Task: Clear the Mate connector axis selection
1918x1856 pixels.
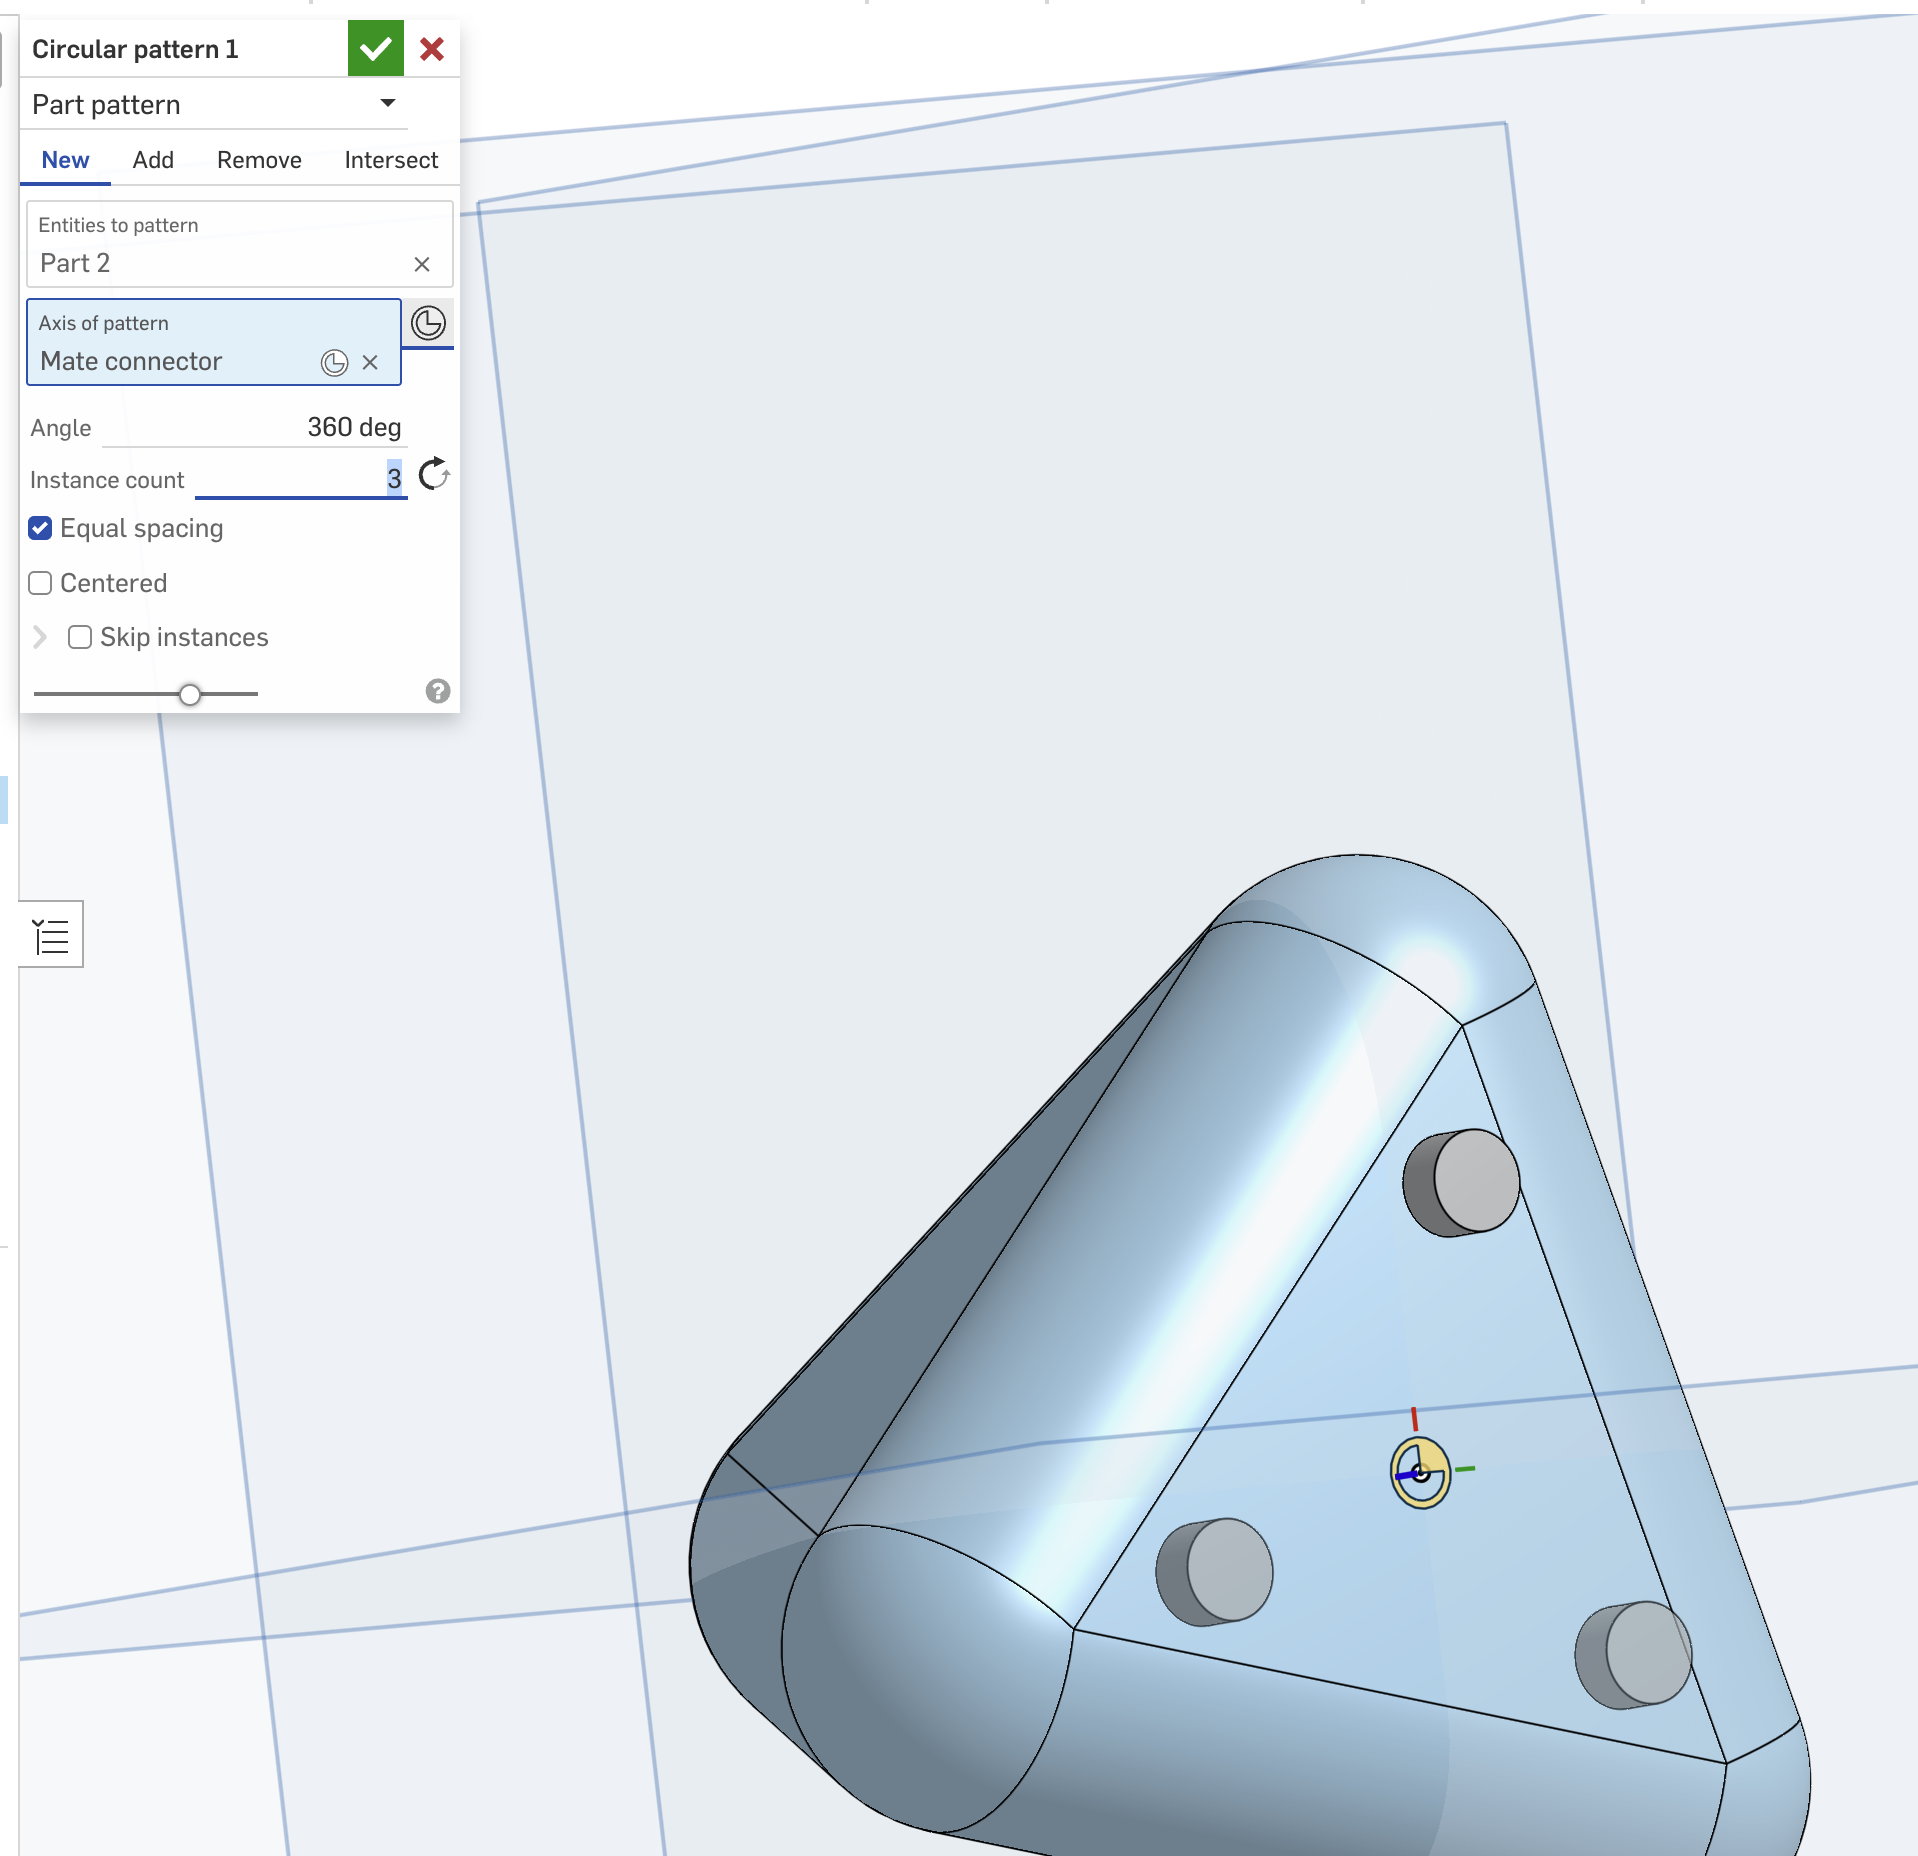Action: pos(370,363)
